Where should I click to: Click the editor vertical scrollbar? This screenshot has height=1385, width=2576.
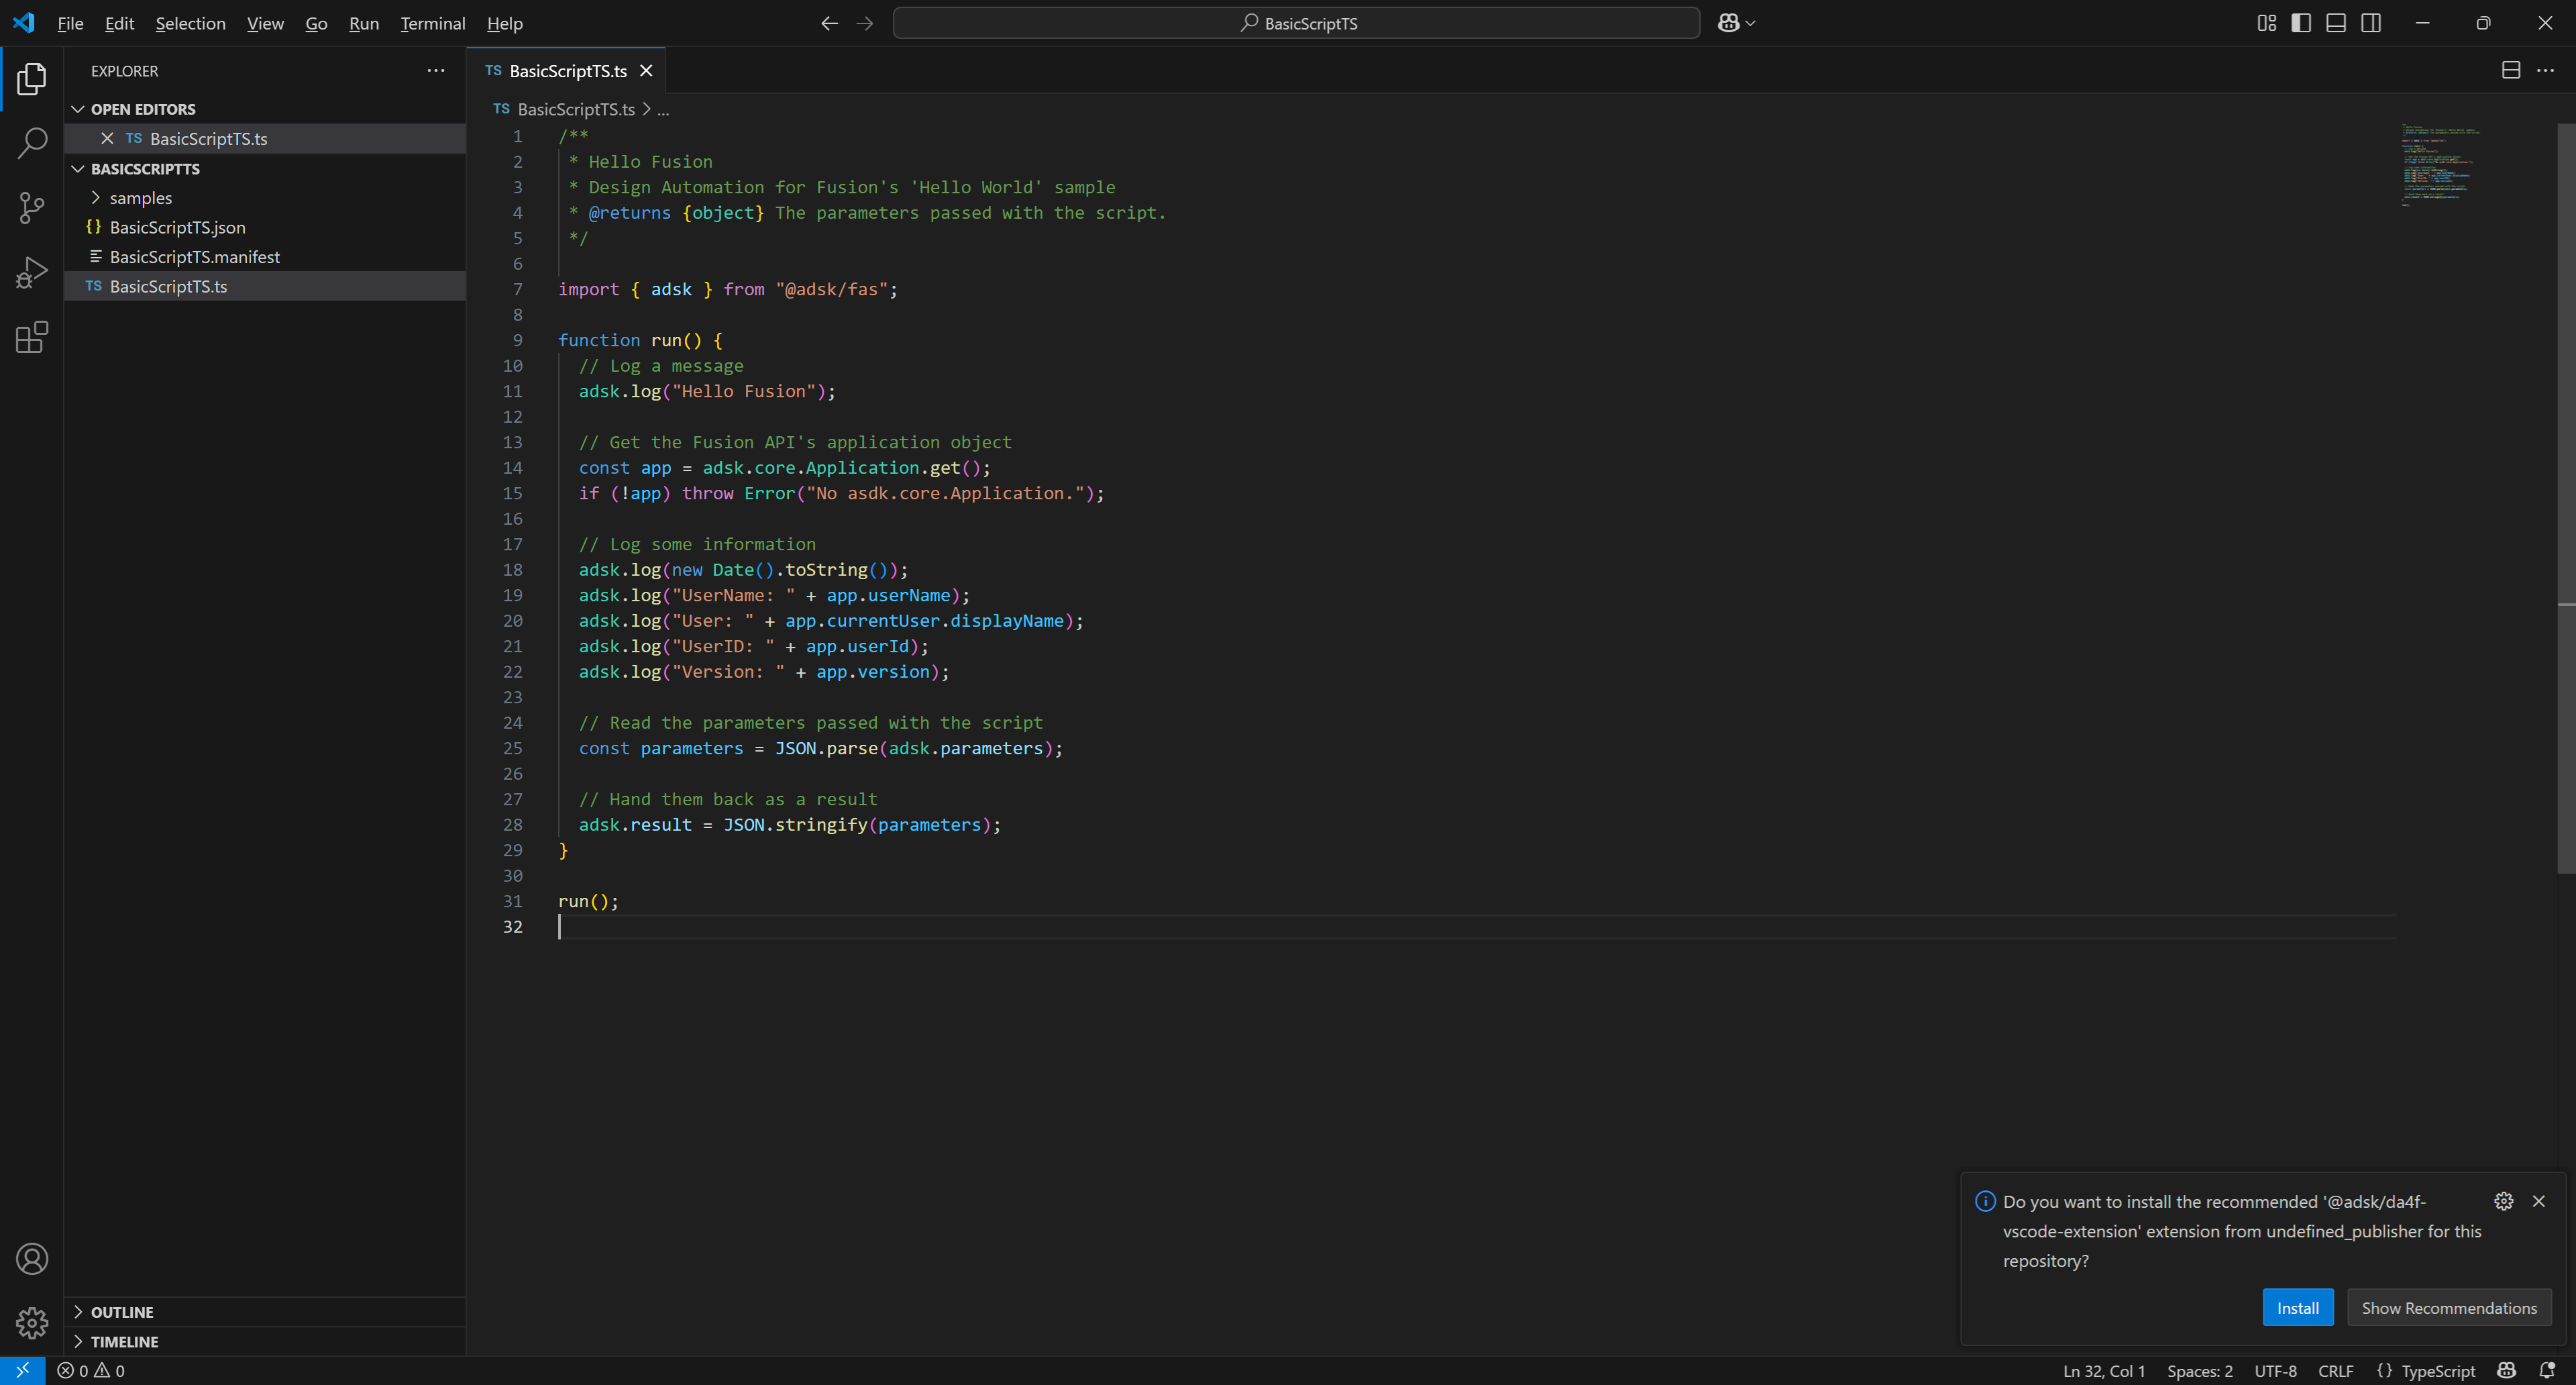2566,498
